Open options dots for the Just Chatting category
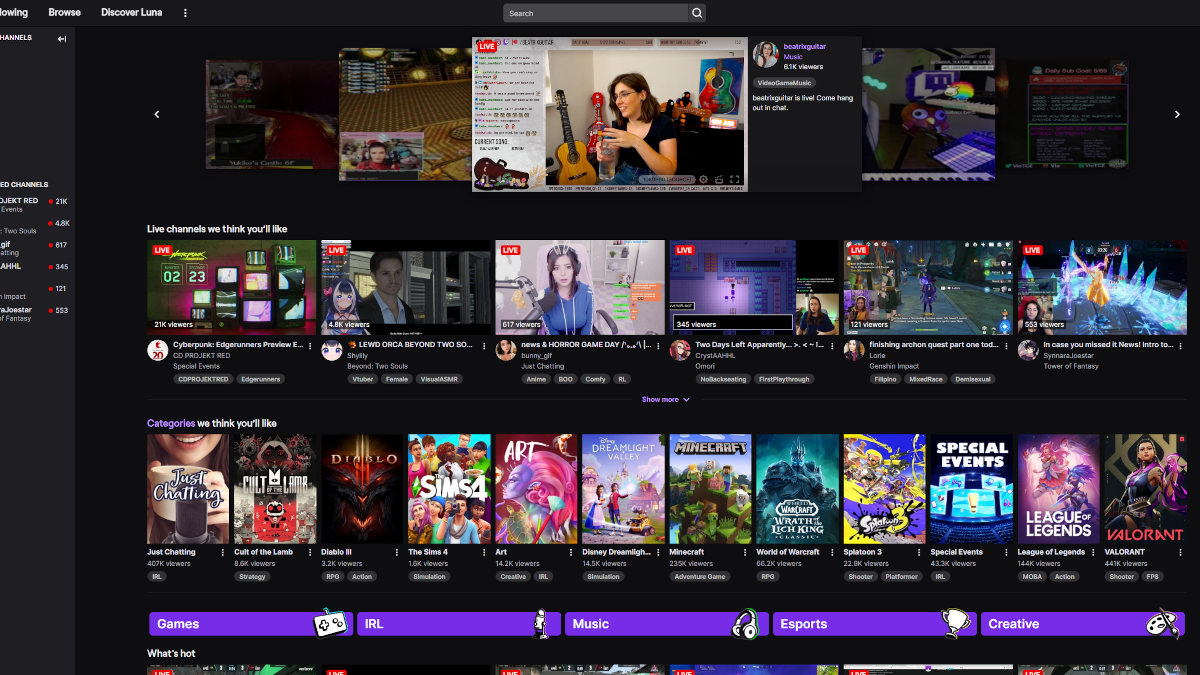 tap(223, 553)
